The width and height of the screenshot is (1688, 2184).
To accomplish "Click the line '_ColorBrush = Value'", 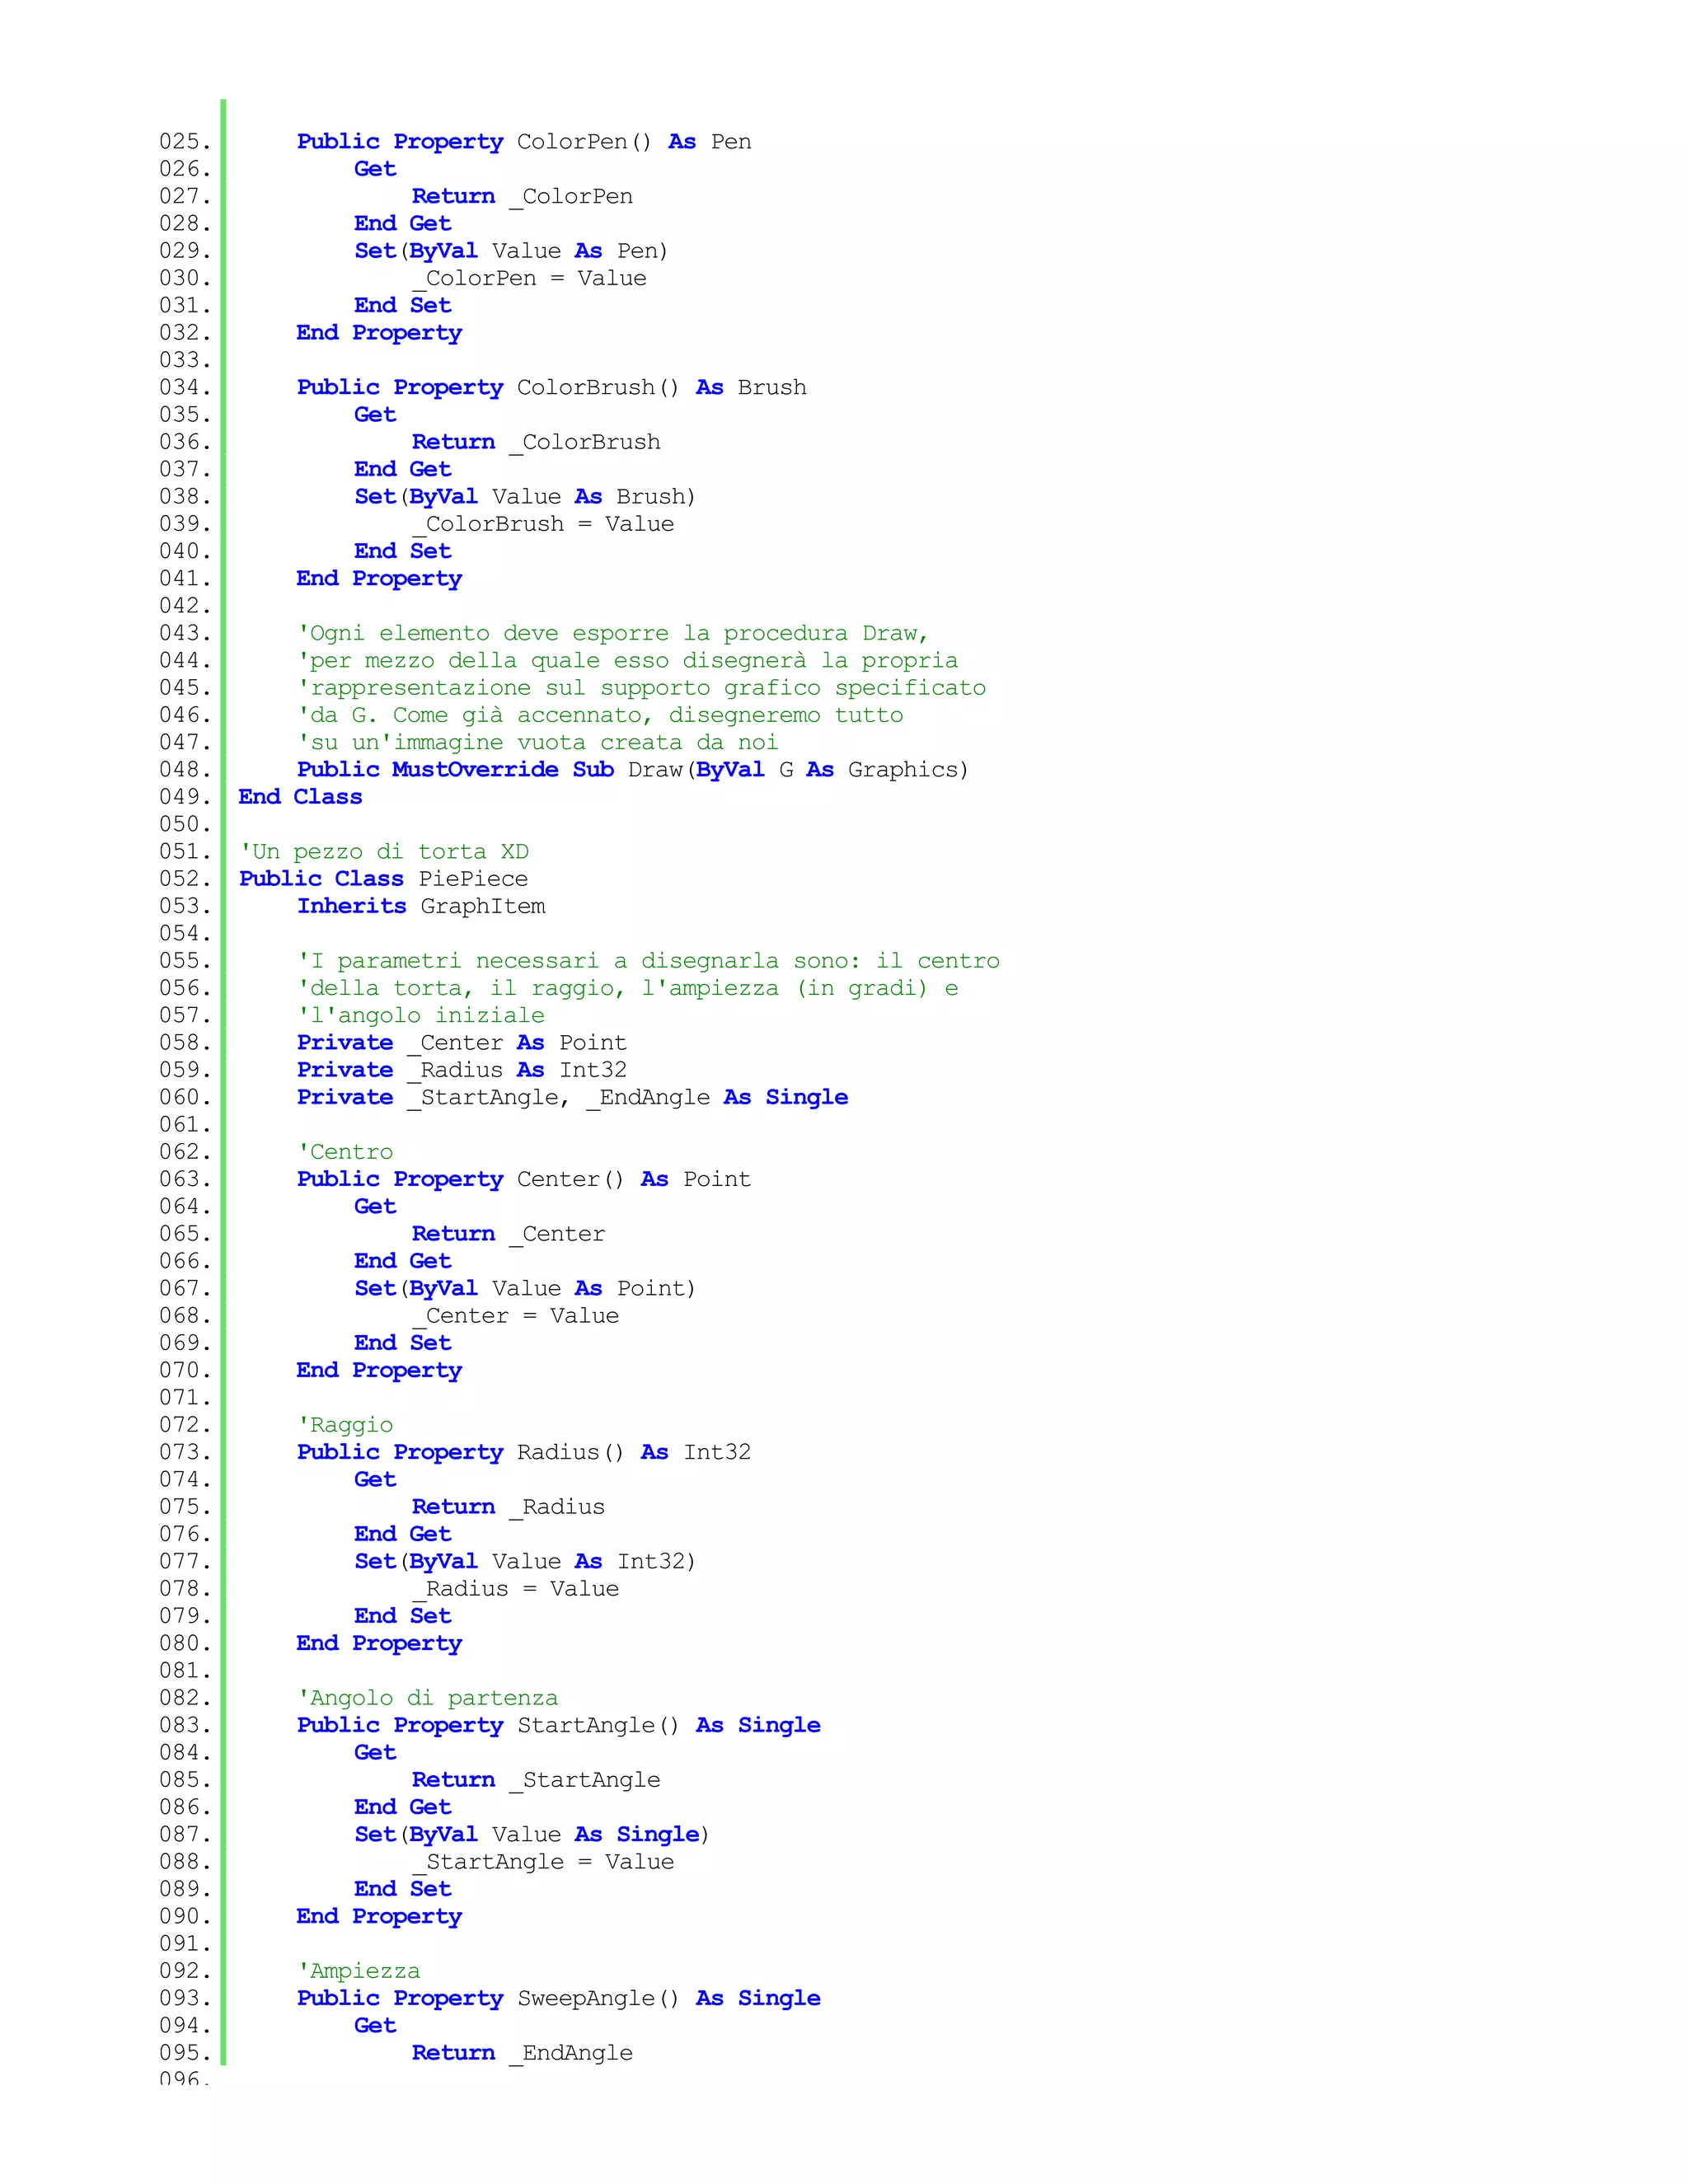I will click(543, 524).
